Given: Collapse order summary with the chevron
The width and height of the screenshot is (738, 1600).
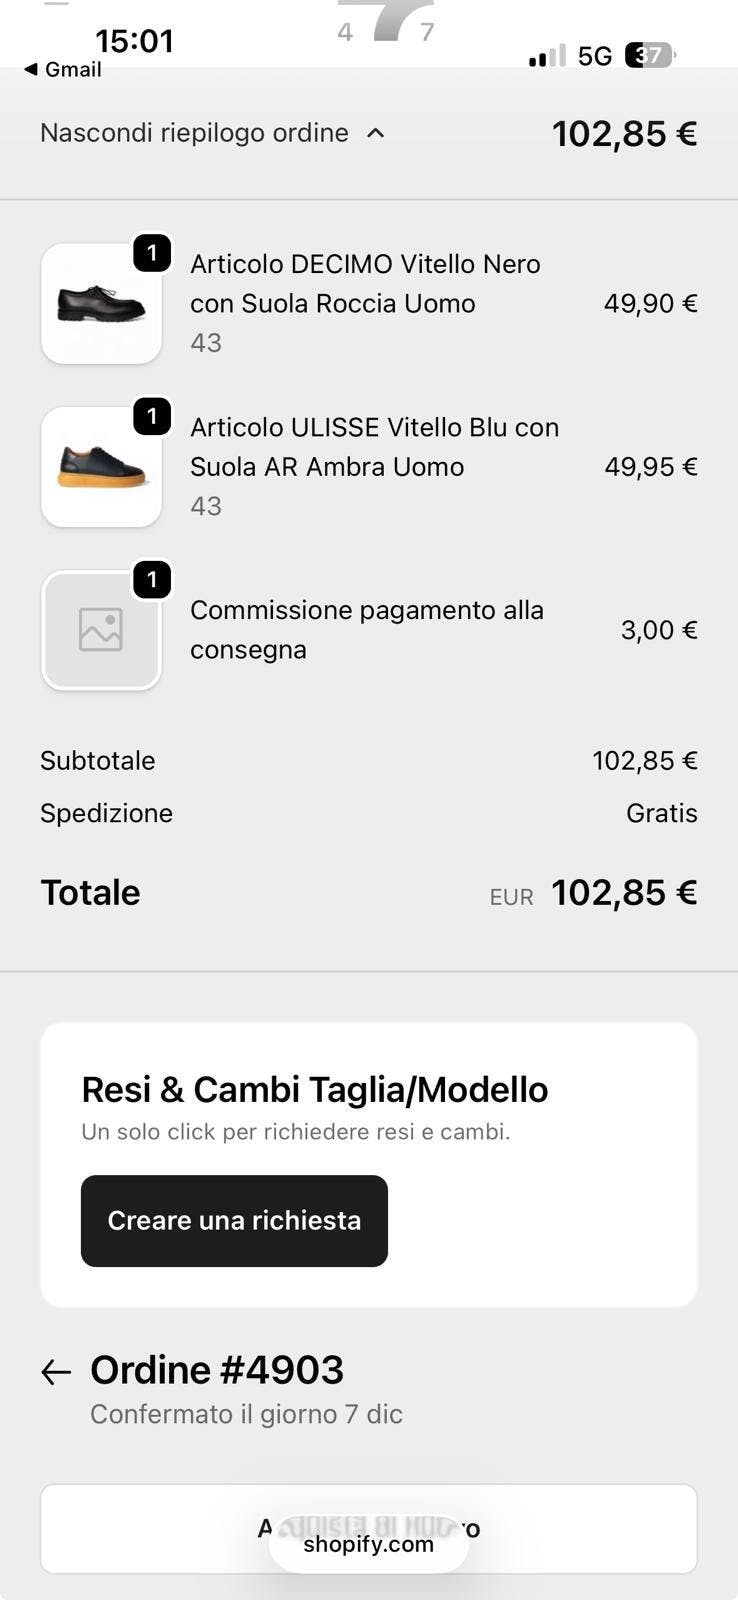Looking at the screenshot, I should pyautogui.click(x=376, y=133).
